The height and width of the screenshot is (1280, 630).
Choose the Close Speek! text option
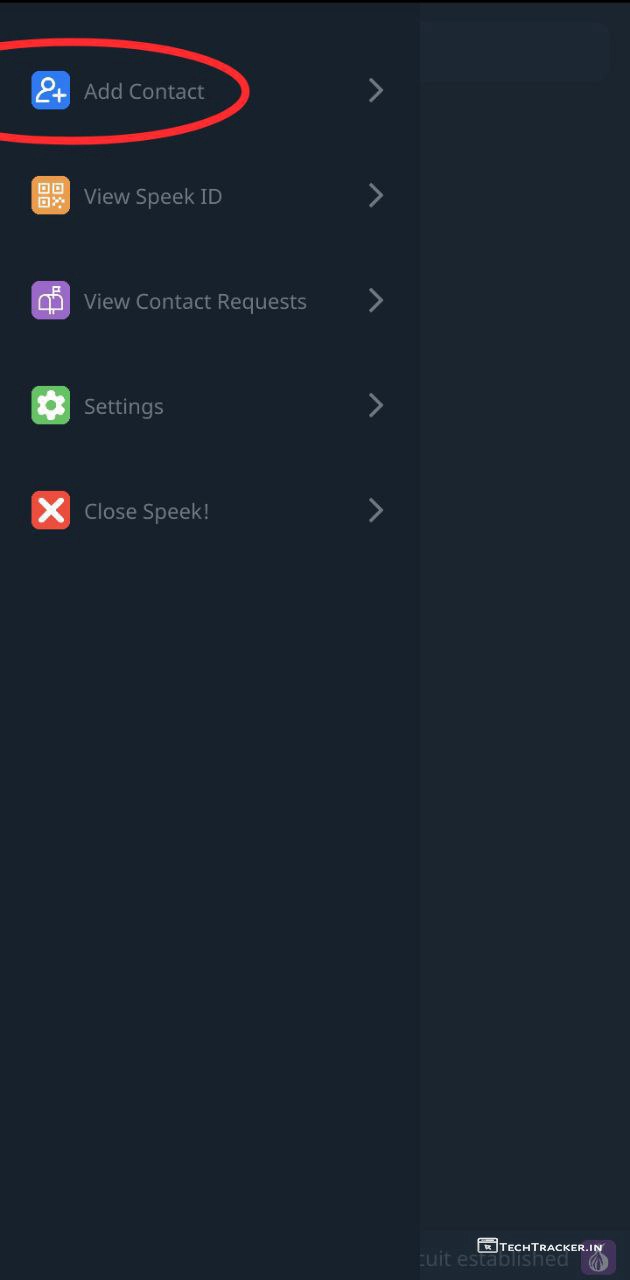(146, 512)
